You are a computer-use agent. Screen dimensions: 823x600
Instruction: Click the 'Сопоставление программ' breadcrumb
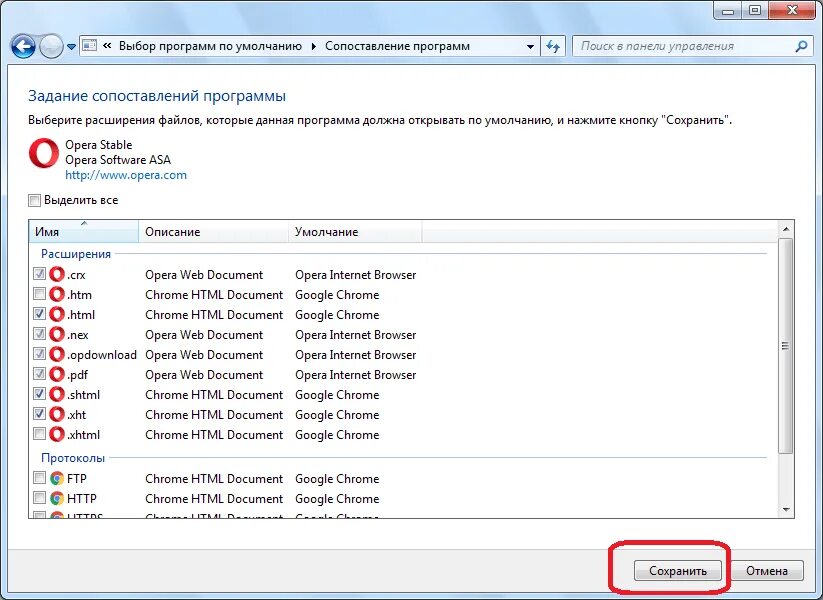(397, 46)
